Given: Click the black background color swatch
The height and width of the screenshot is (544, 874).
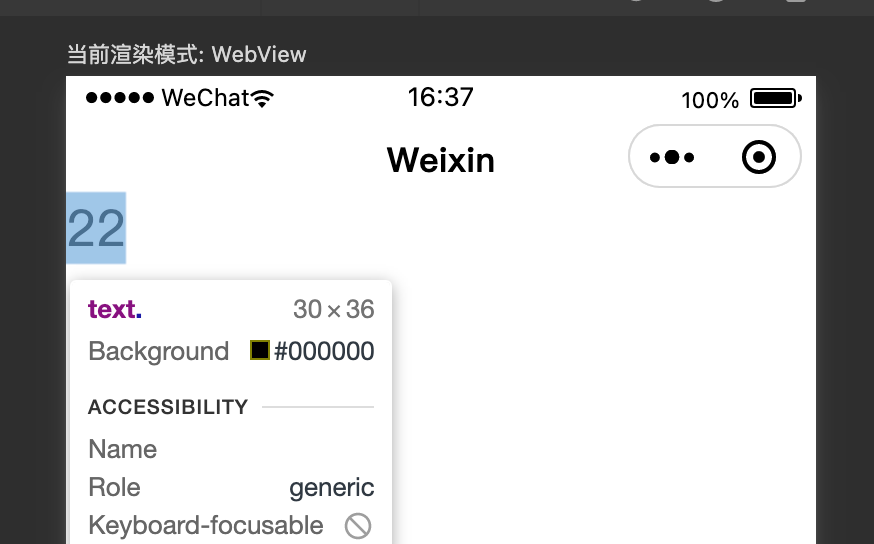Looking at the screenshot, I should coord(260,351).
